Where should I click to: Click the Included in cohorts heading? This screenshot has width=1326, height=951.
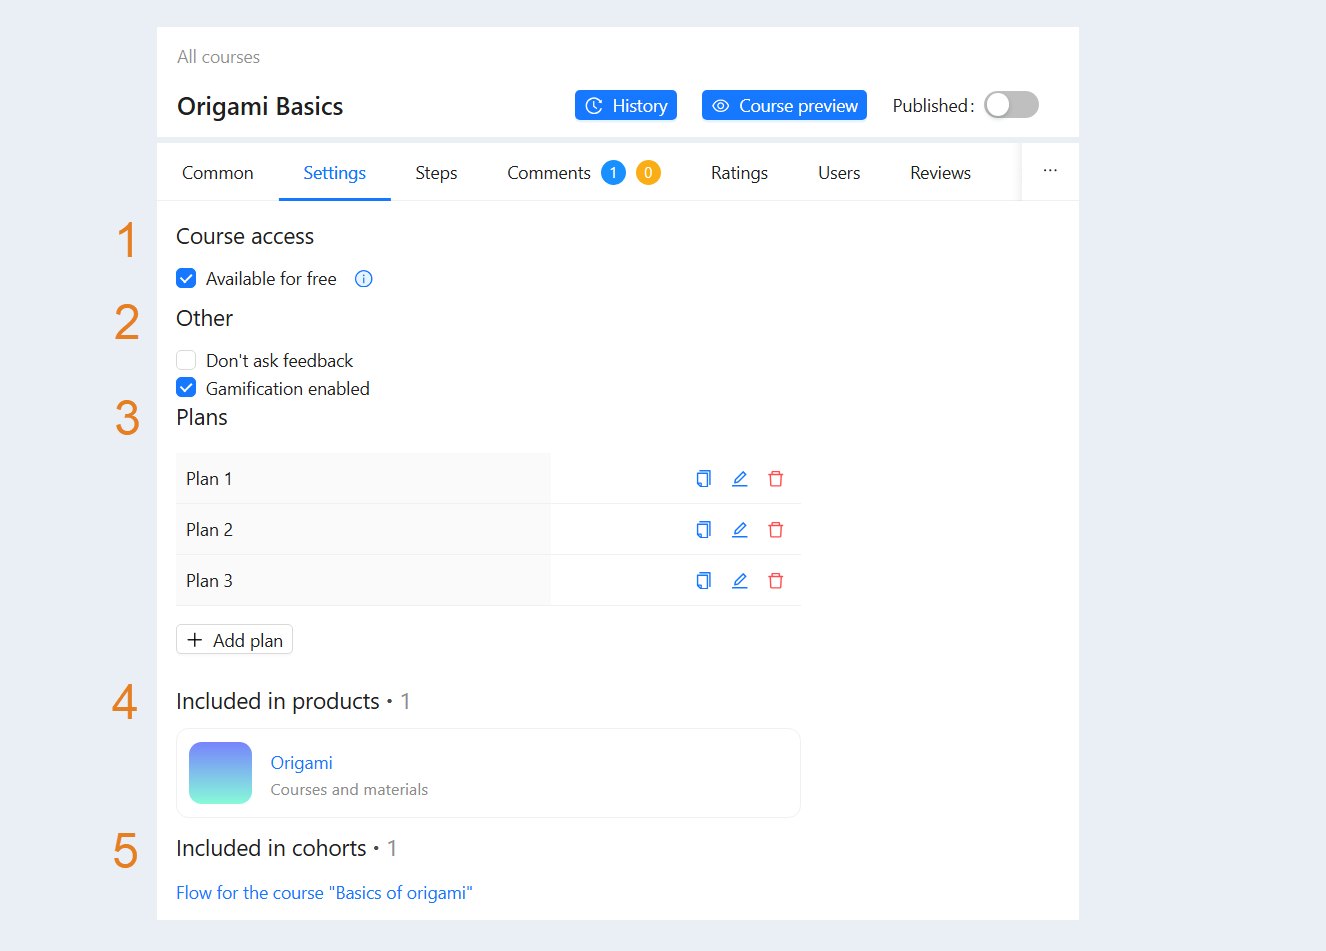click(x=271, y=848)
